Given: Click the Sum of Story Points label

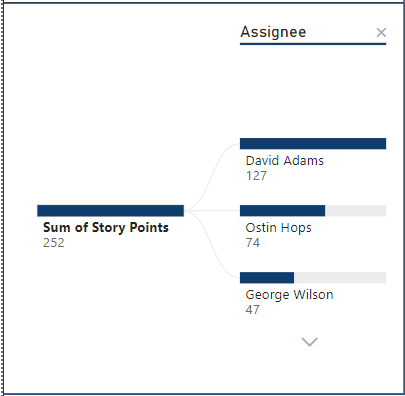Looking at the screenshot, I should point(106,228).
